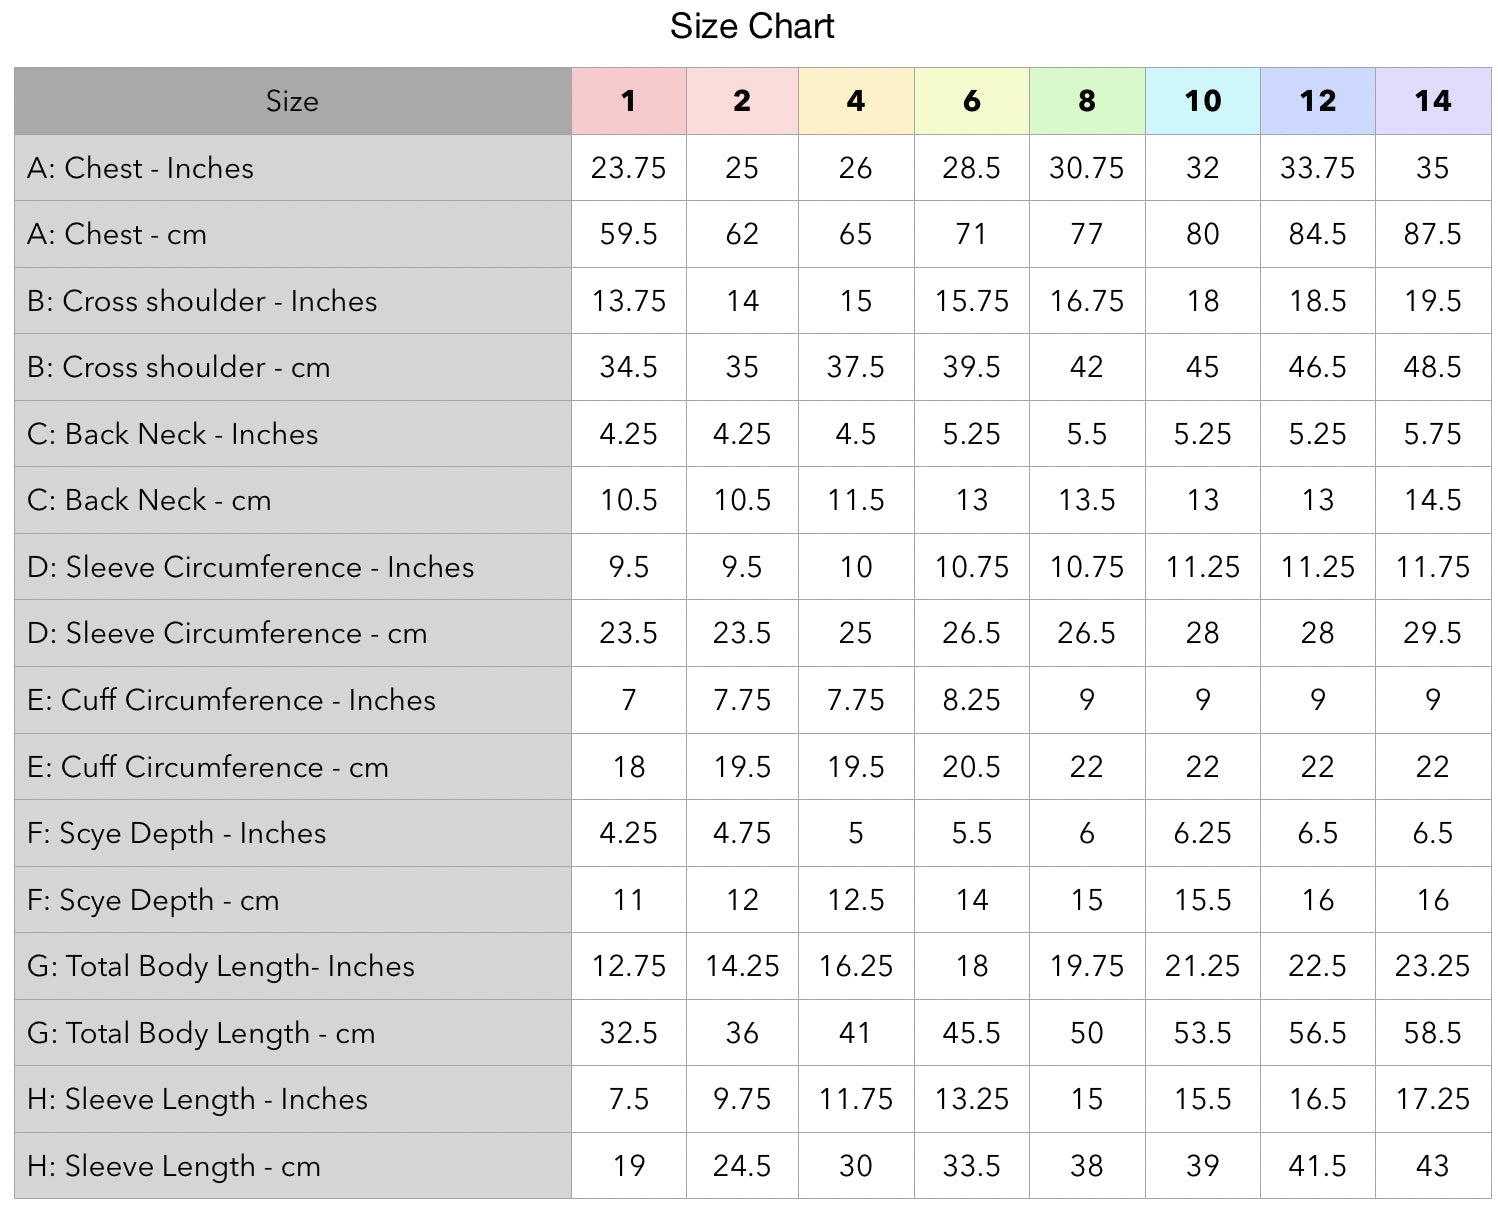Select the "A: Chest - Inches" row label
1498x1212 pixels.
[x=141, y=168]
